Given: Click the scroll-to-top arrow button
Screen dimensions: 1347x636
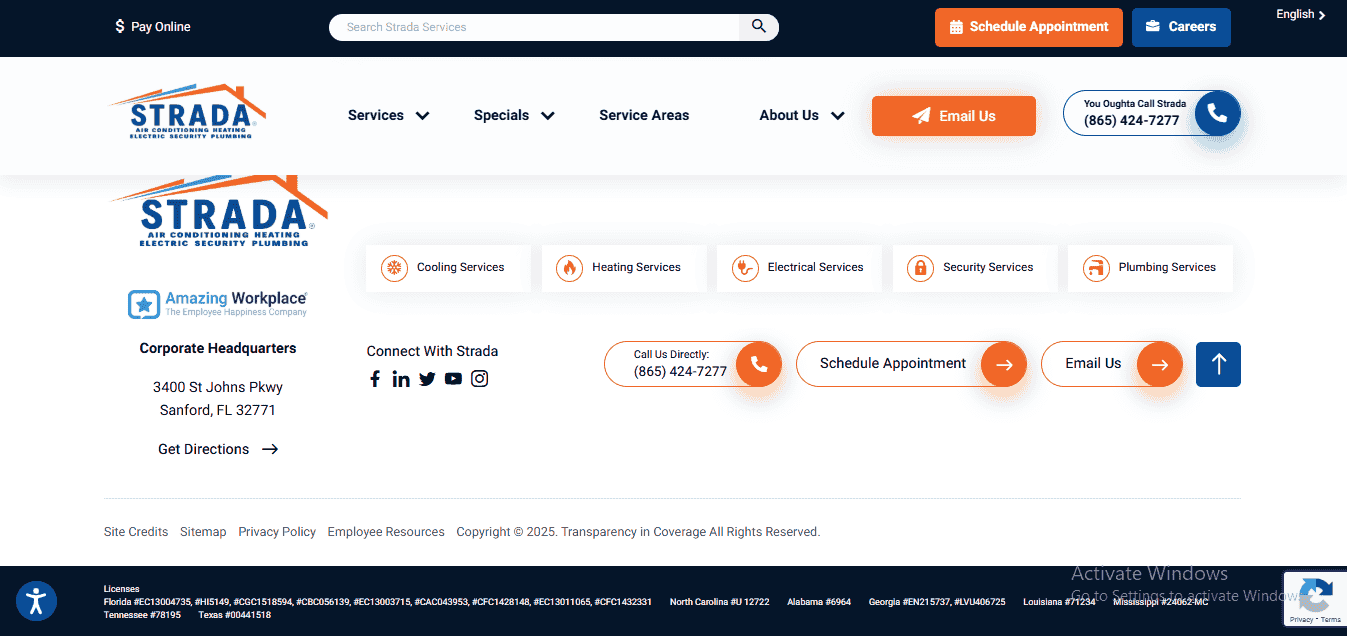Looking at the screenshot, I should click(x=1218, y=364).
